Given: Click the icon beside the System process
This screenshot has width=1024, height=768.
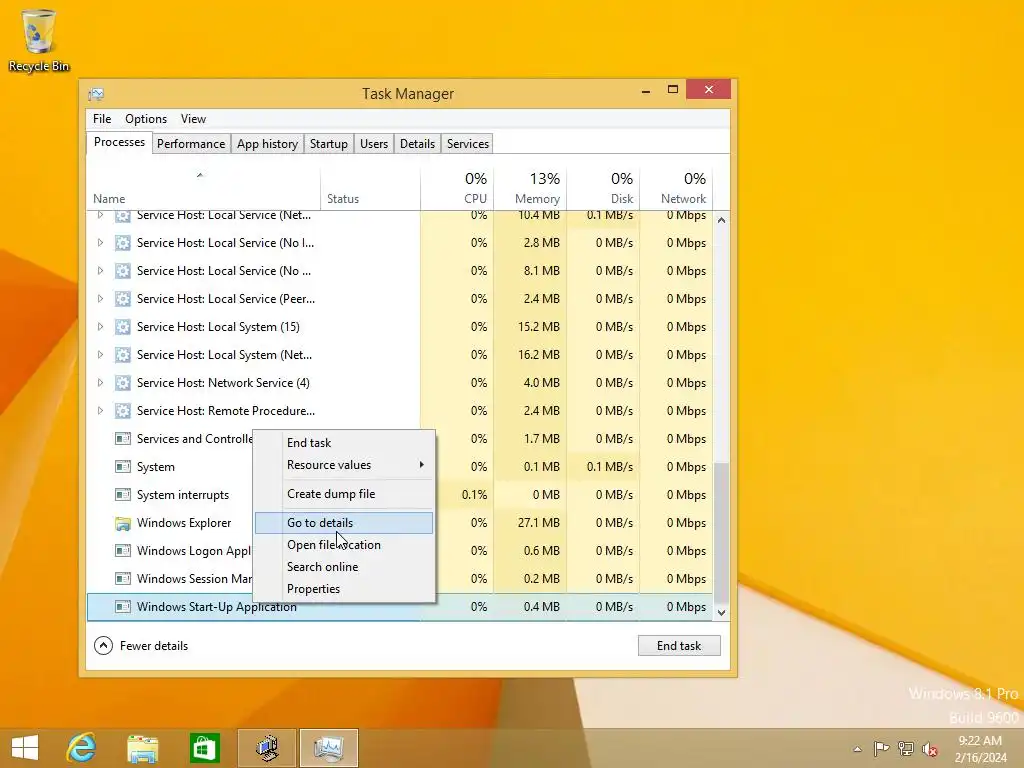Looking at the screenshot, I should point(123,467).
